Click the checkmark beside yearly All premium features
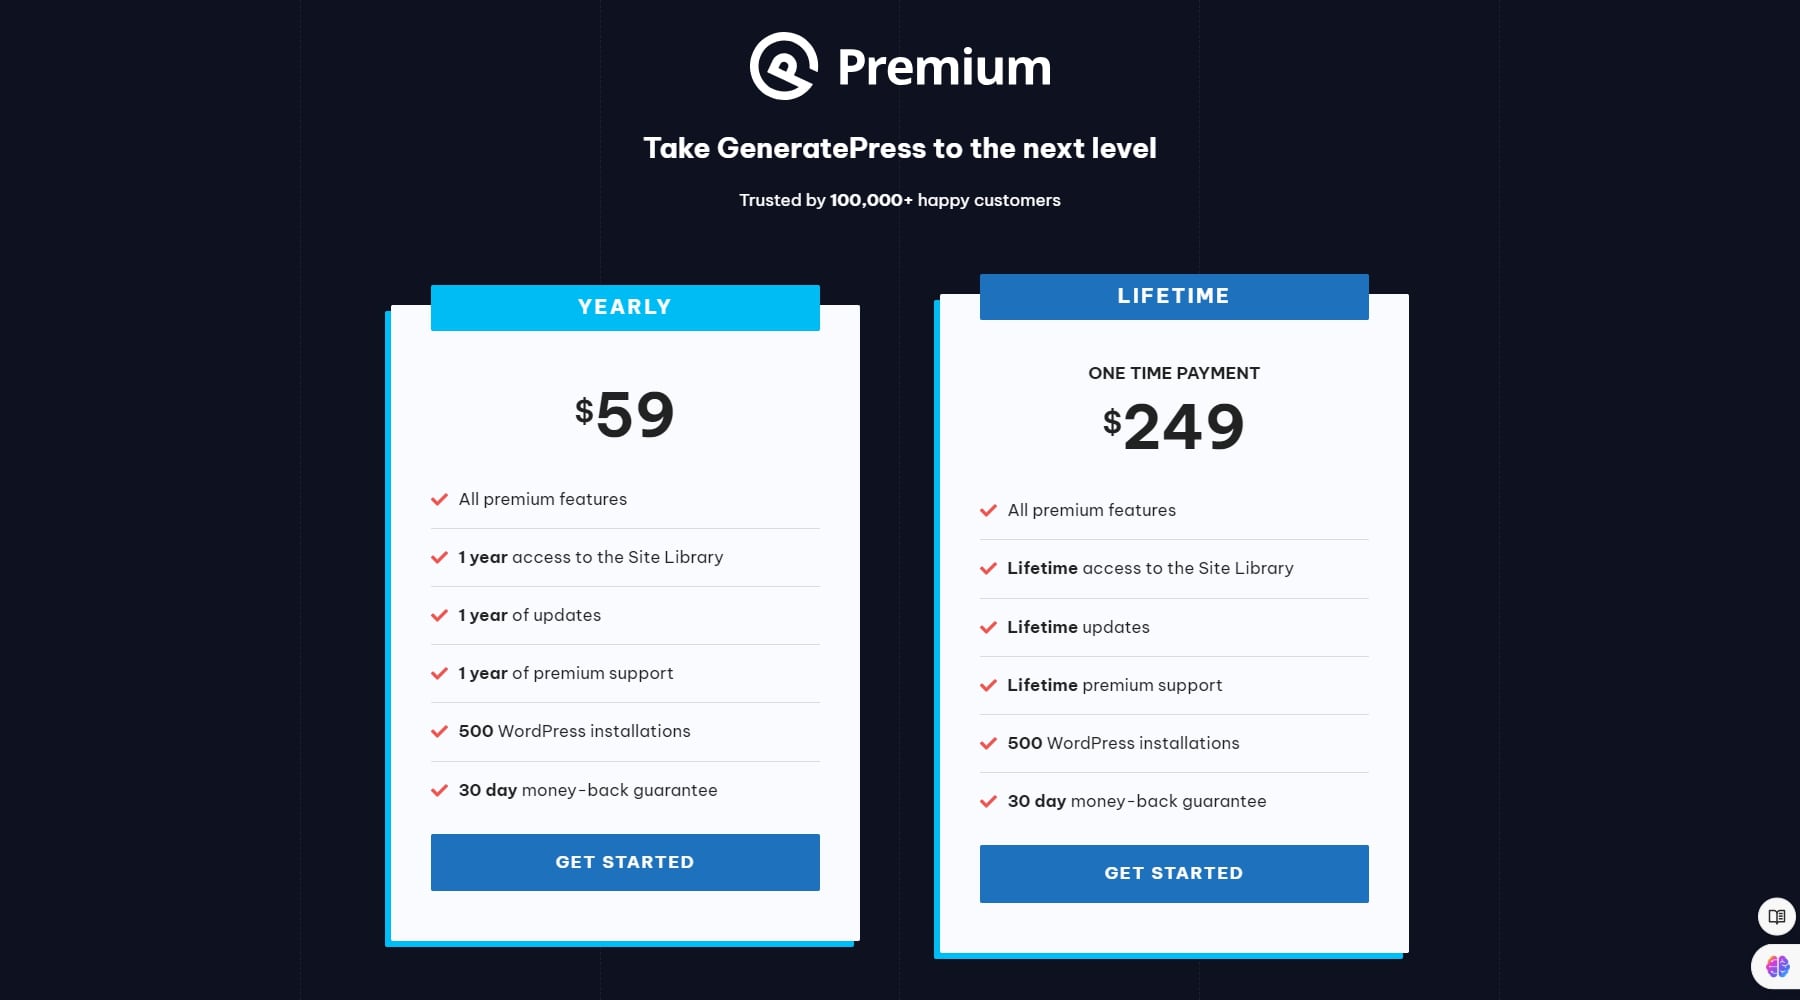 [x=438, y=499]
